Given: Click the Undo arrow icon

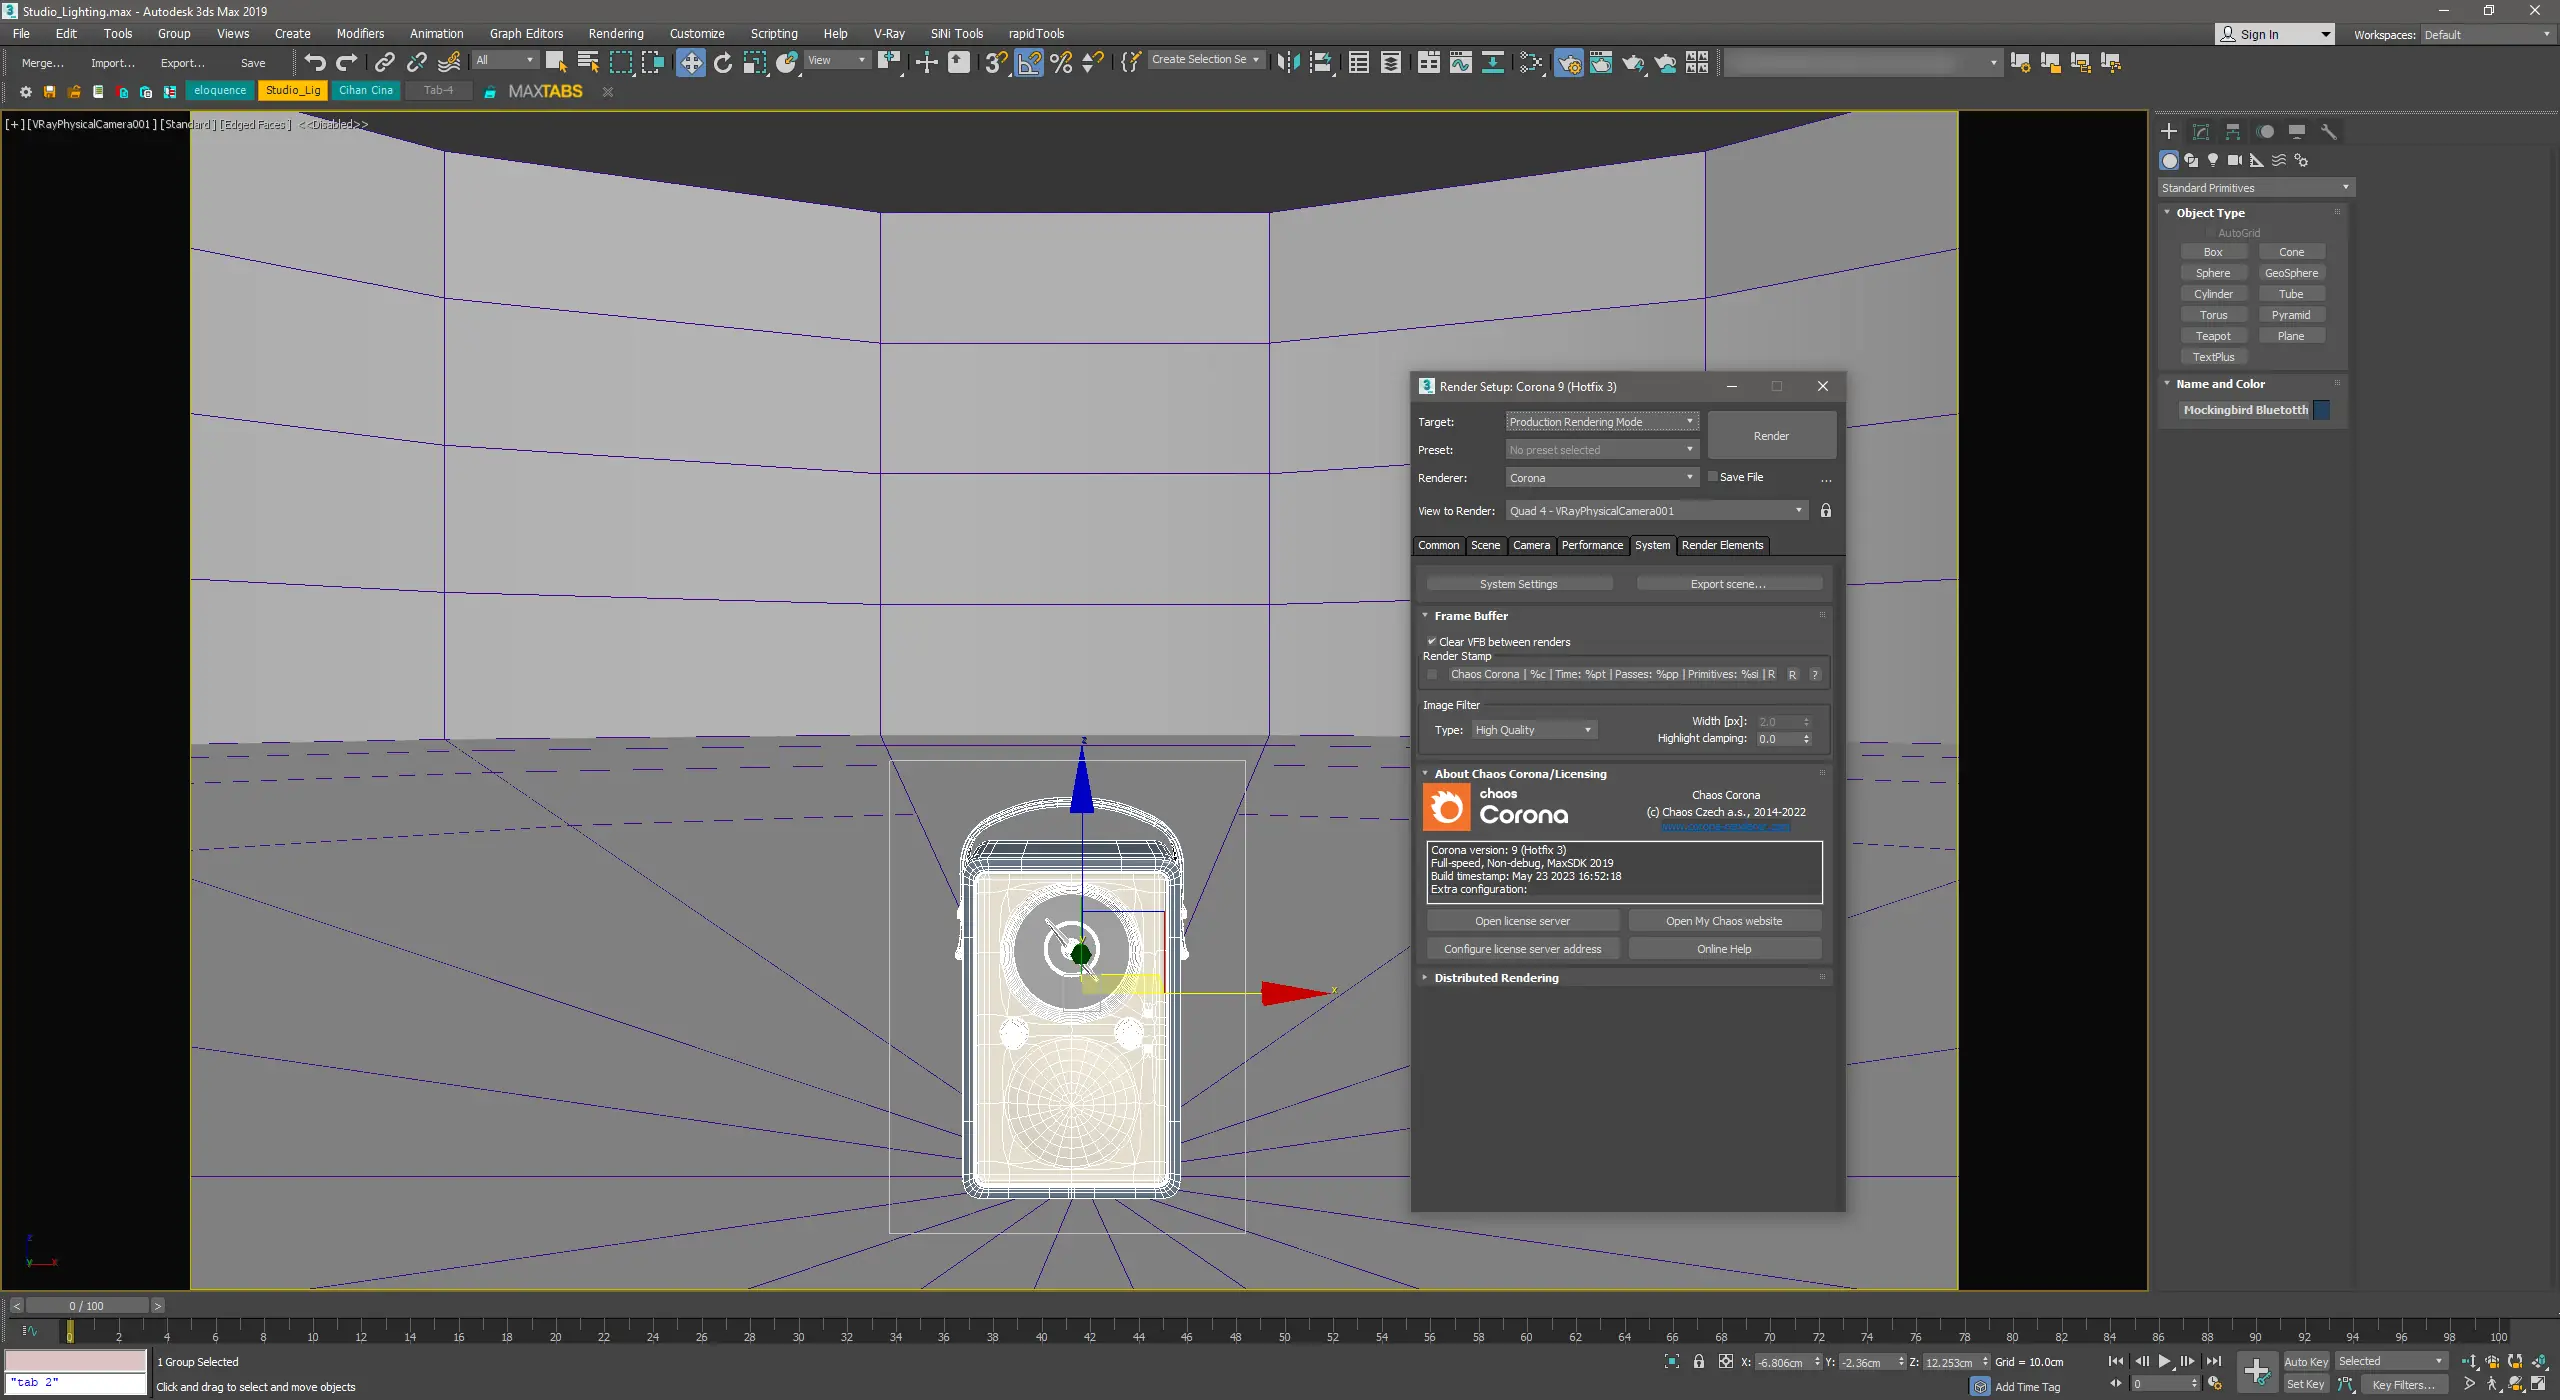Looking at the screenshot, I should (315, 62).
